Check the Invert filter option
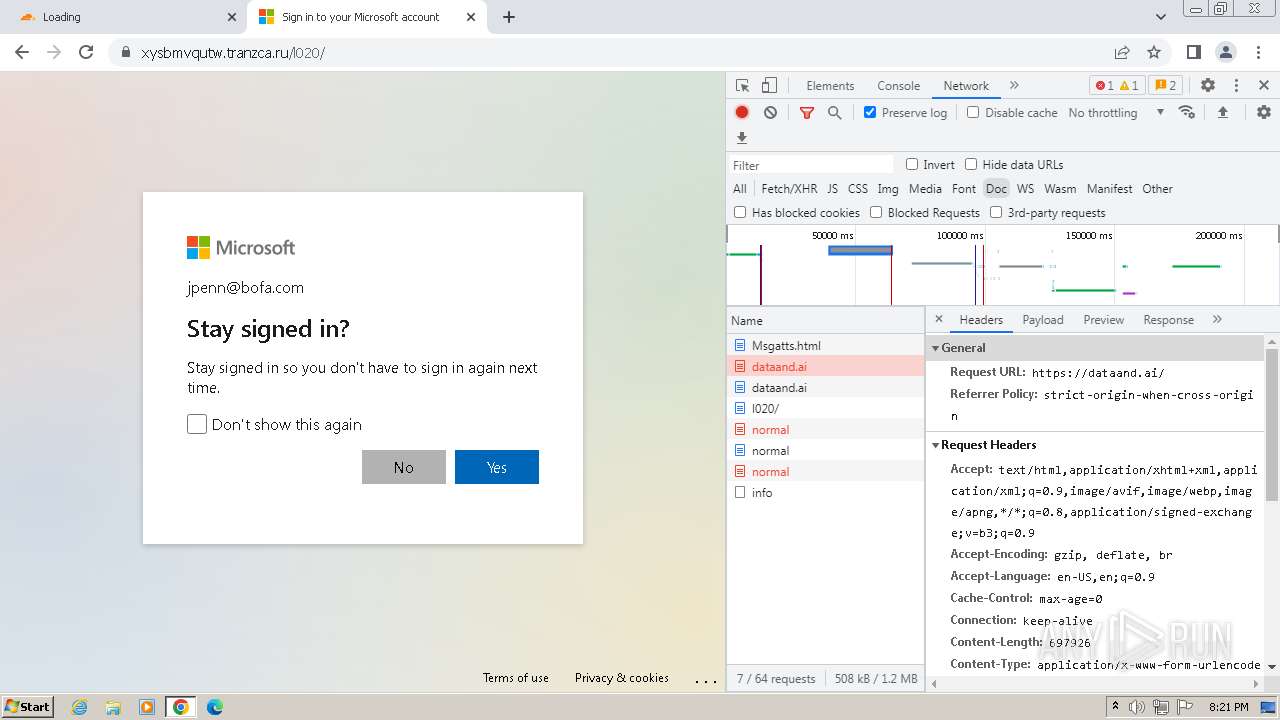The image size is (1280, 720). coord(912,164)
